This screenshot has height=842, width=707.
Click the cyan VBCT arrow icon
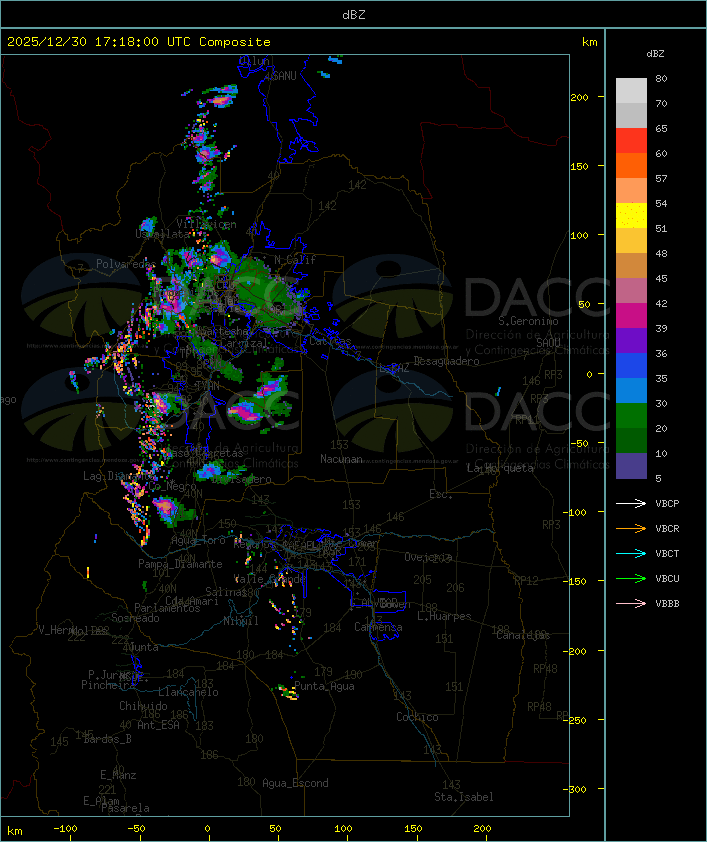(631, 553)
